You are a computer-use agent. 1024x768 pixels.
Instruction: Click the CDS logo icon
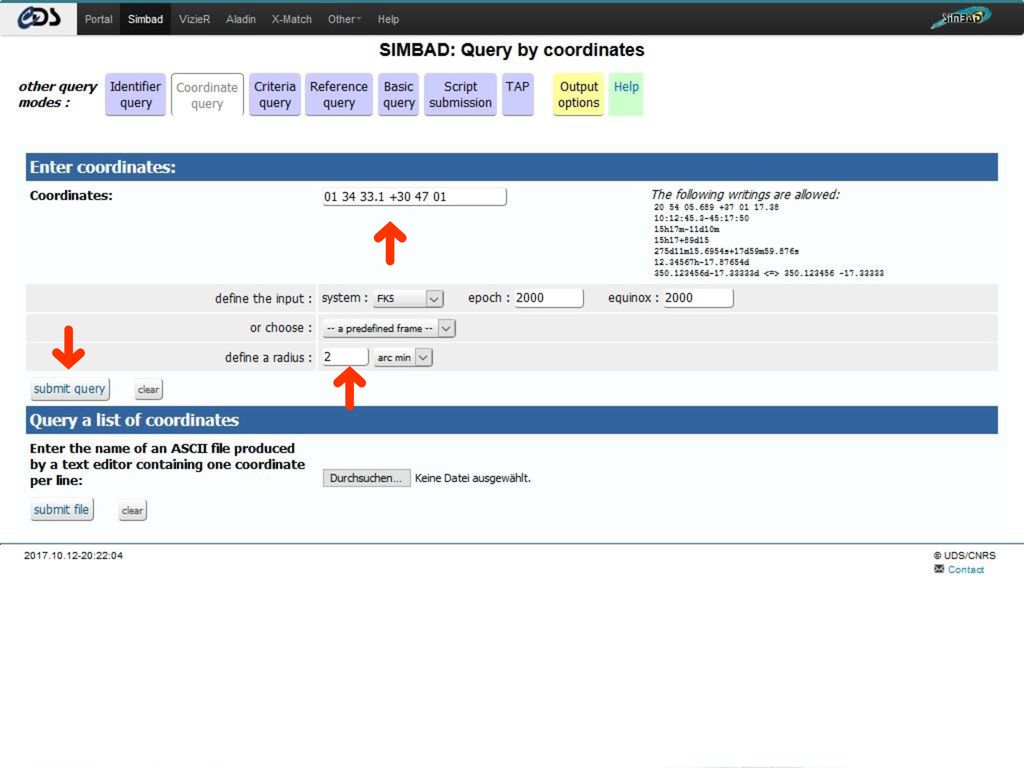tap(39, 18)
